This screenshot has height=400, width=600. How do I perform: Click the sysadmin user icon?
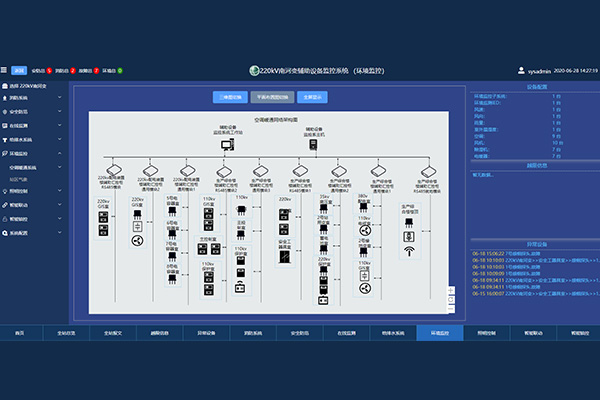point(521,71)
